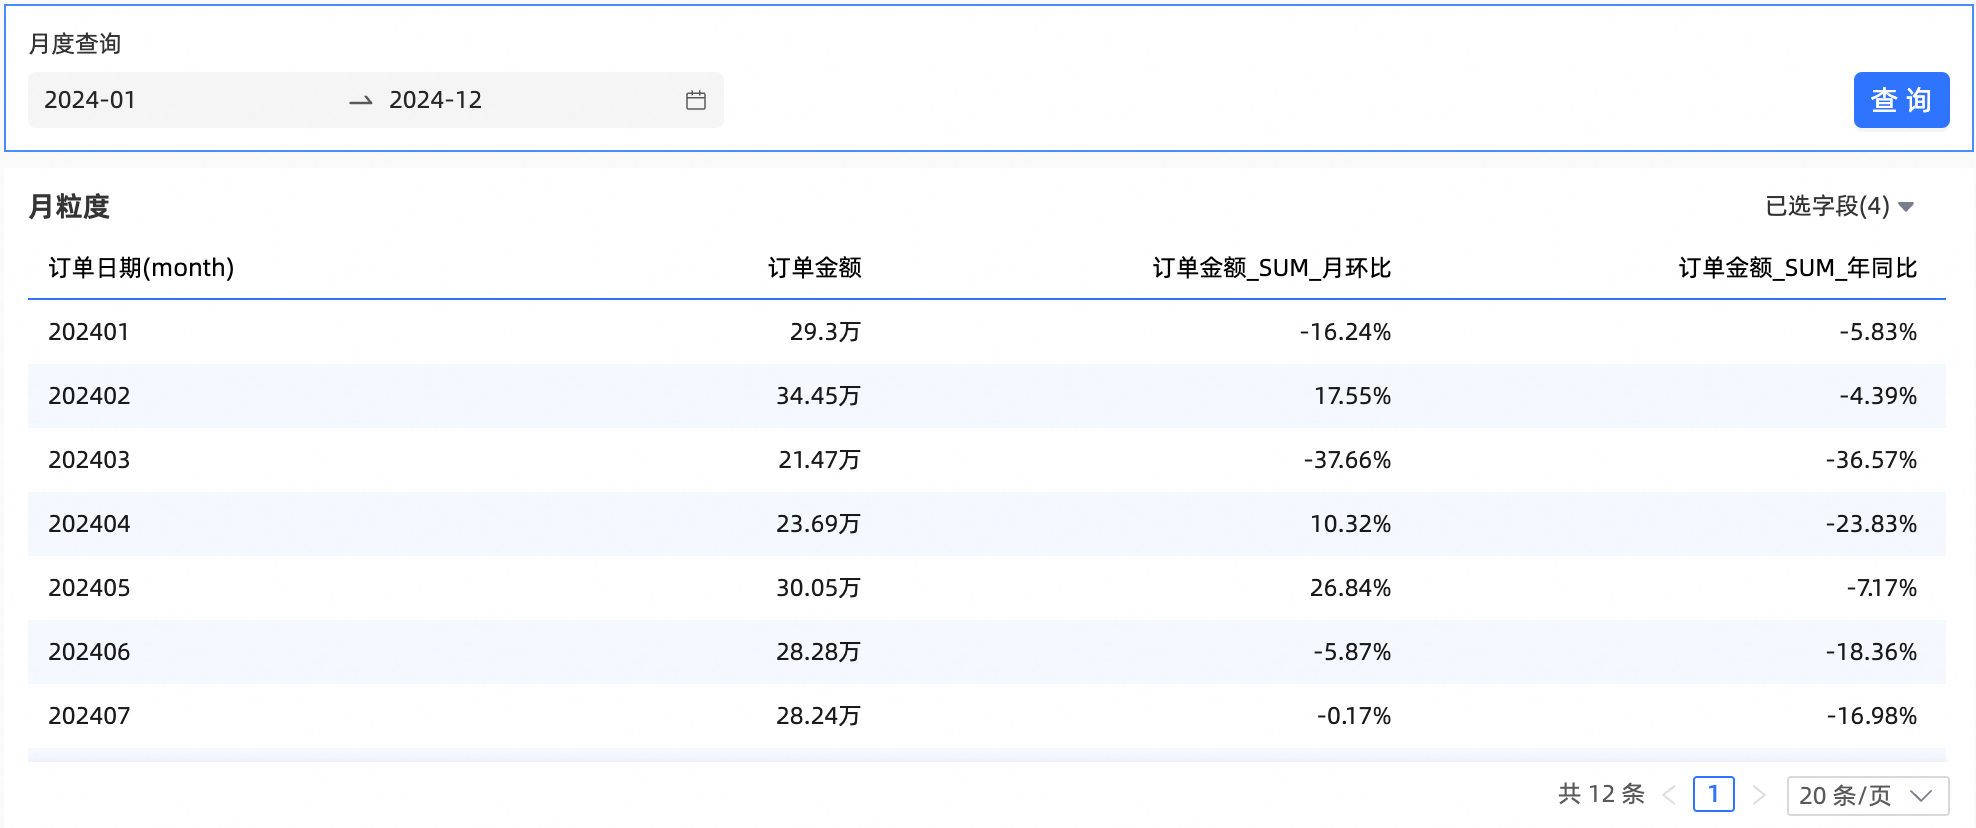This screenshot has height=828, width=1976.
Task: Go to previous page arrow
Action: pos(1669,795)
